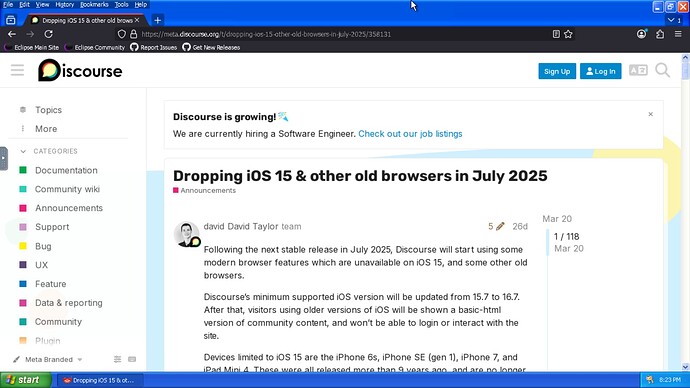Viewport: 690px width, 388px height.
Task: Open the extensions puzzle icon
Action: coord(660,34)
